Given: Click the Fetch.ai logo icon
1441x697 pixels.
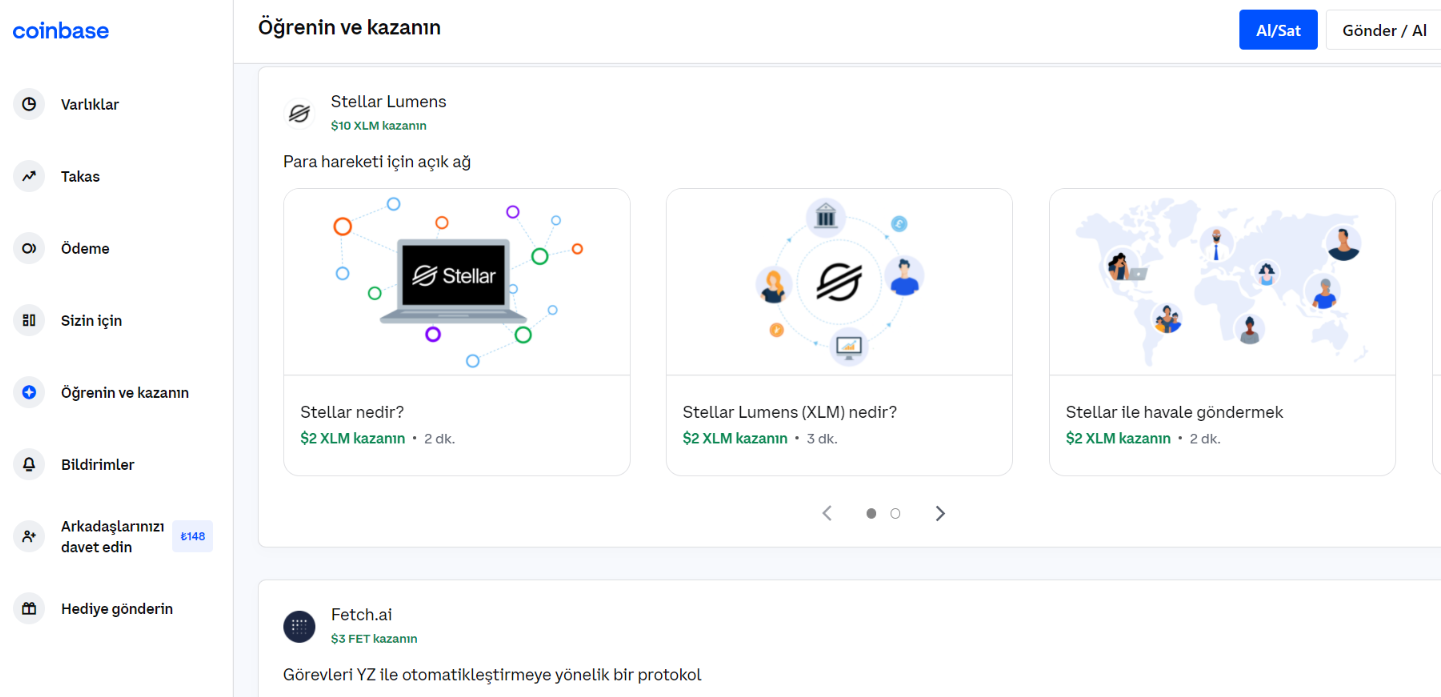Looking at the screenshot, I should click(x=299, y=626).
